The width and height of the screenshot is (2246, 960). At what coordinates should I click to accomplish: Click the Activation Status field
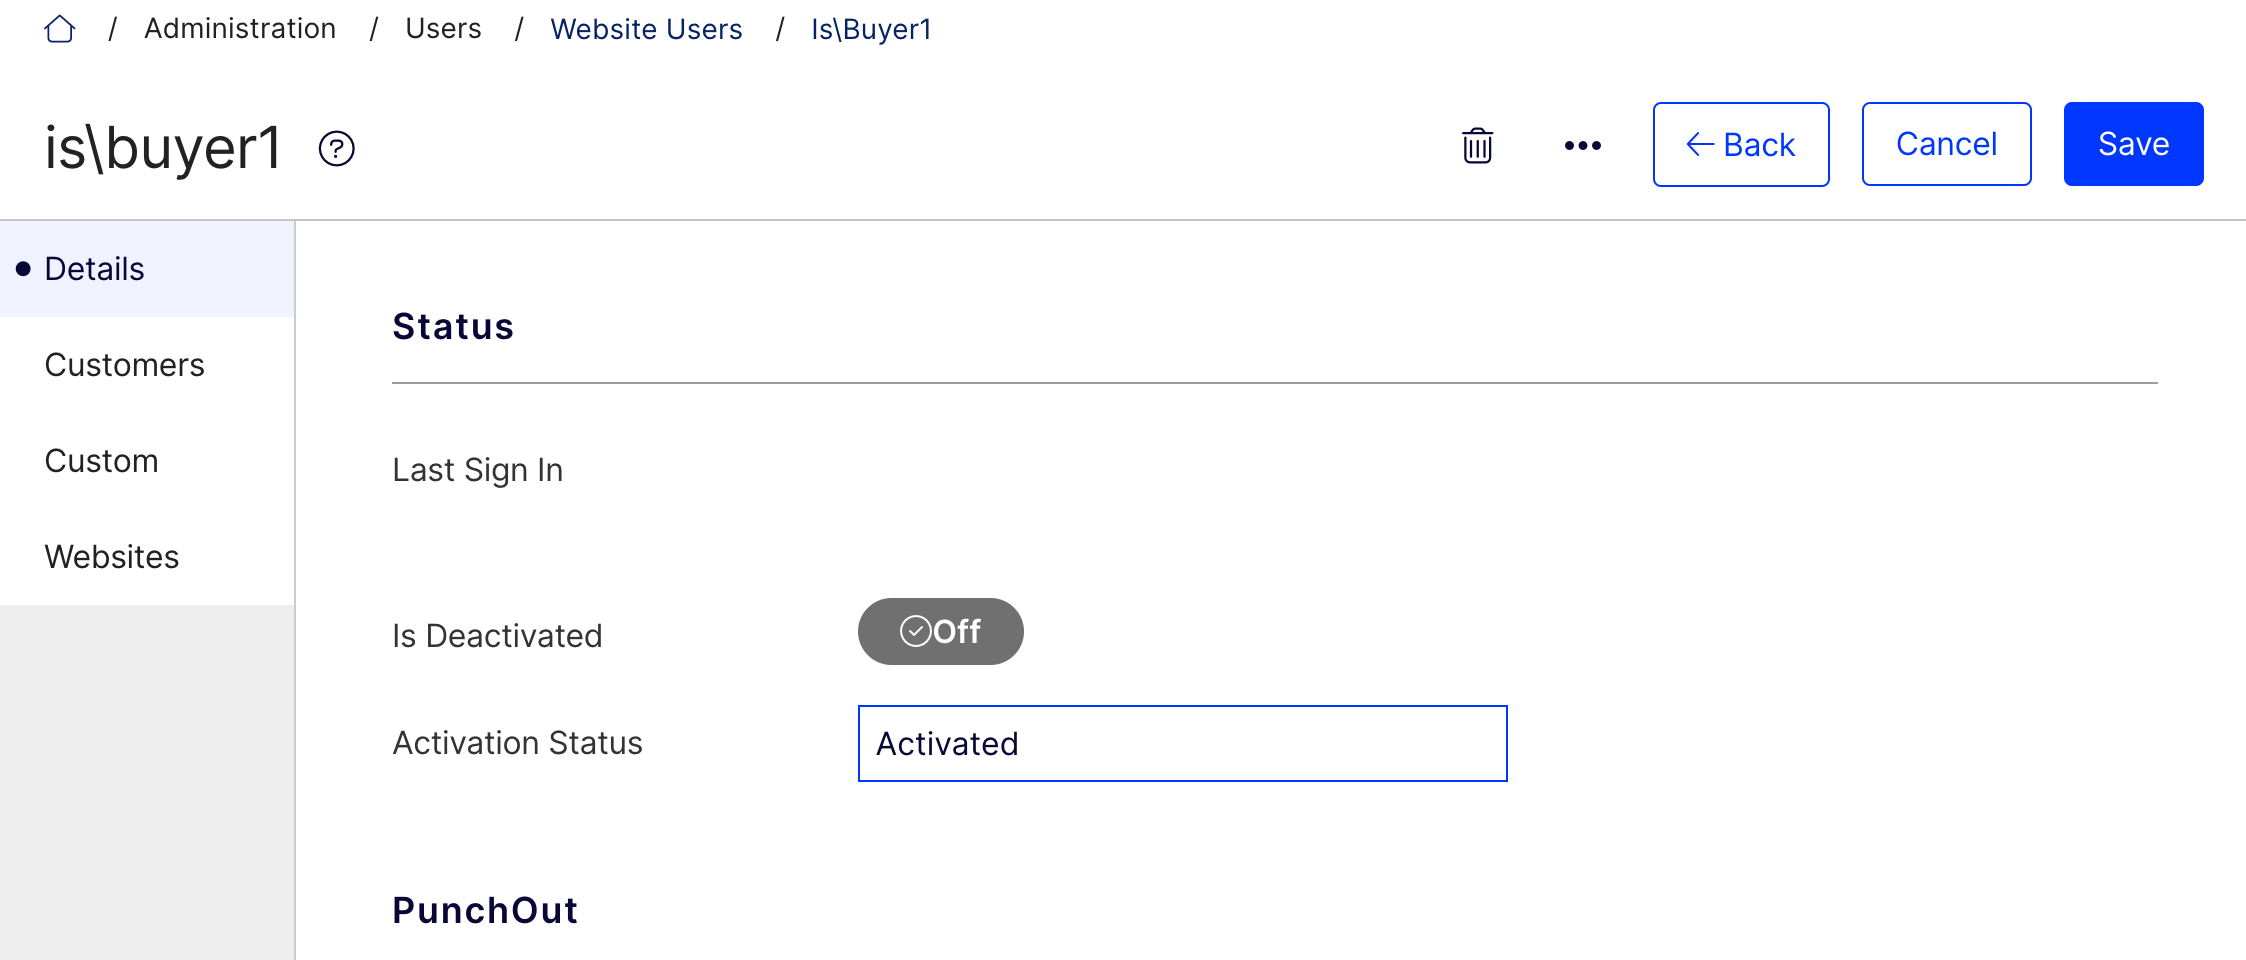coord(1182,743)
